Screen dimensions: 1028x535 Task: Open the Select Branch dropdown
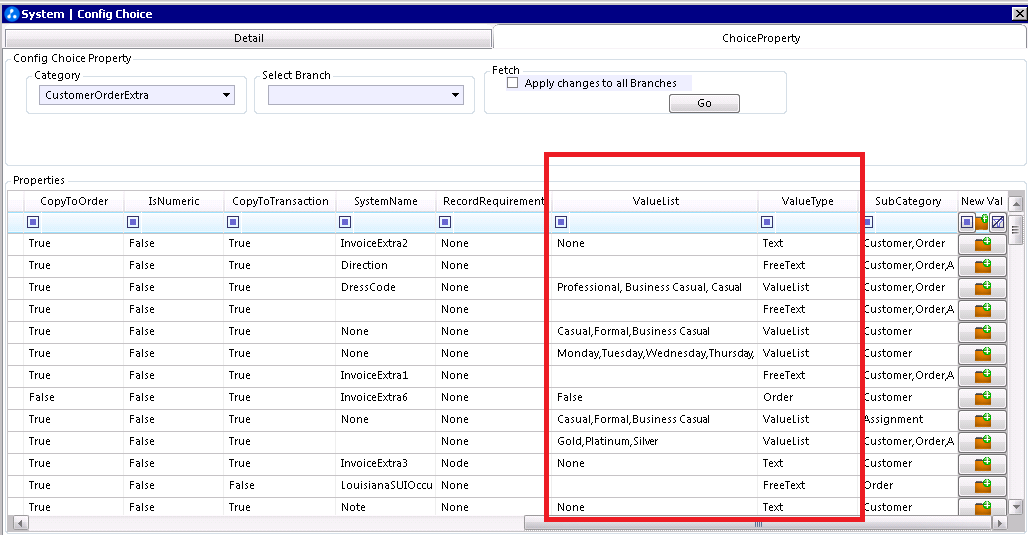coord(365,95)
